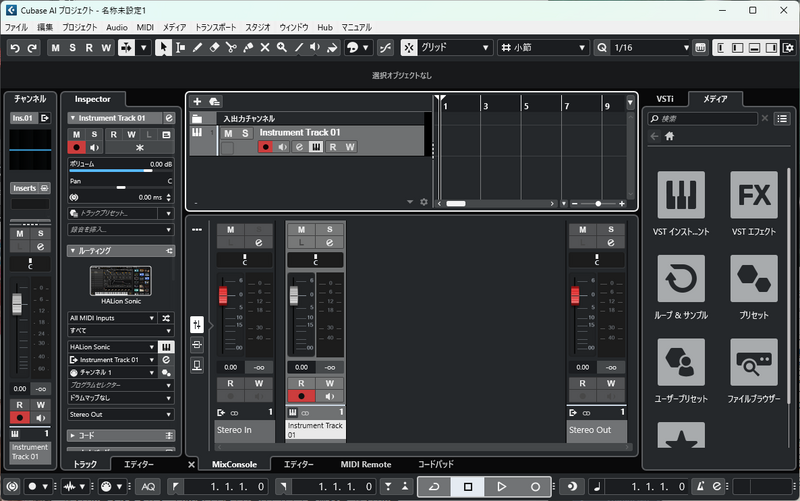Open quantize preset 1/16 dropdown

[651, 47]
